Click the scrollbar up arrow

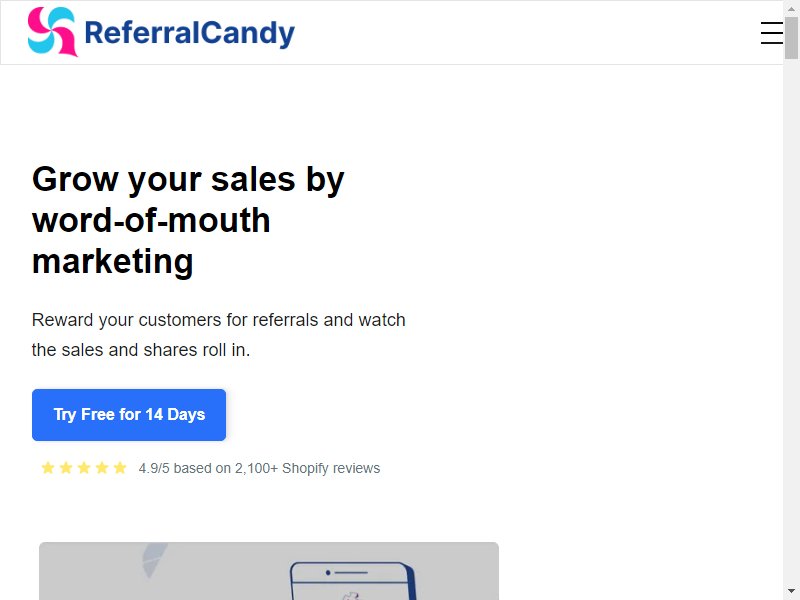pyautogui.click(x=791, y=8)
